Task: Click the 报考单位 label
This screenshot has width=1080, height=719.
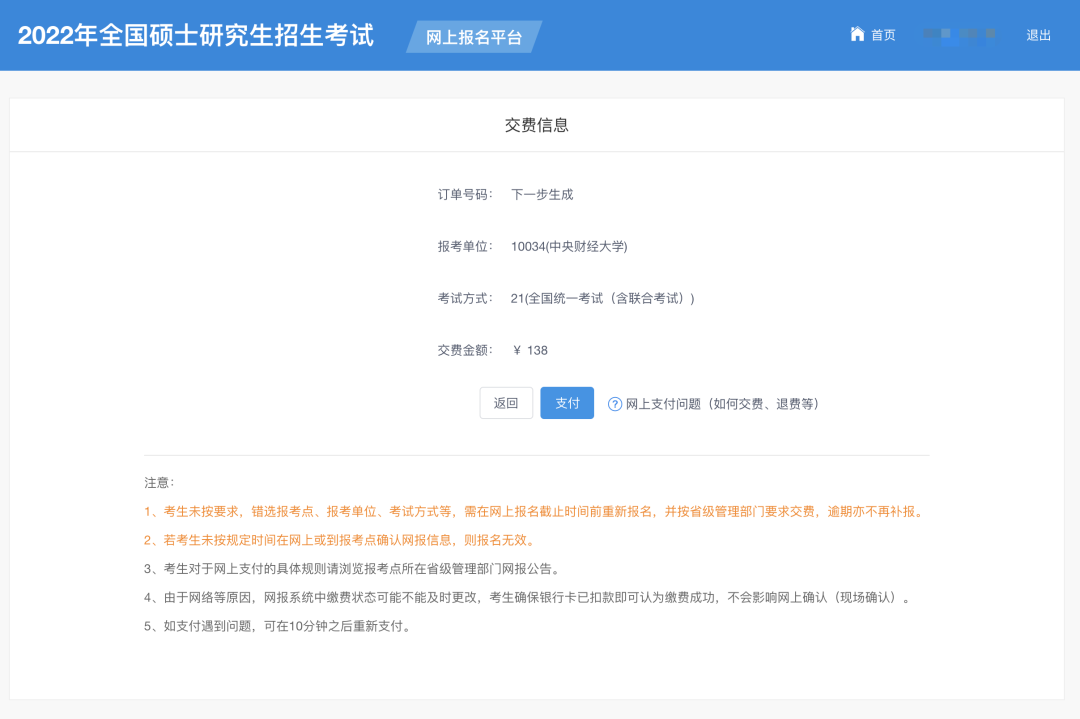Action: tap(465, 247)
